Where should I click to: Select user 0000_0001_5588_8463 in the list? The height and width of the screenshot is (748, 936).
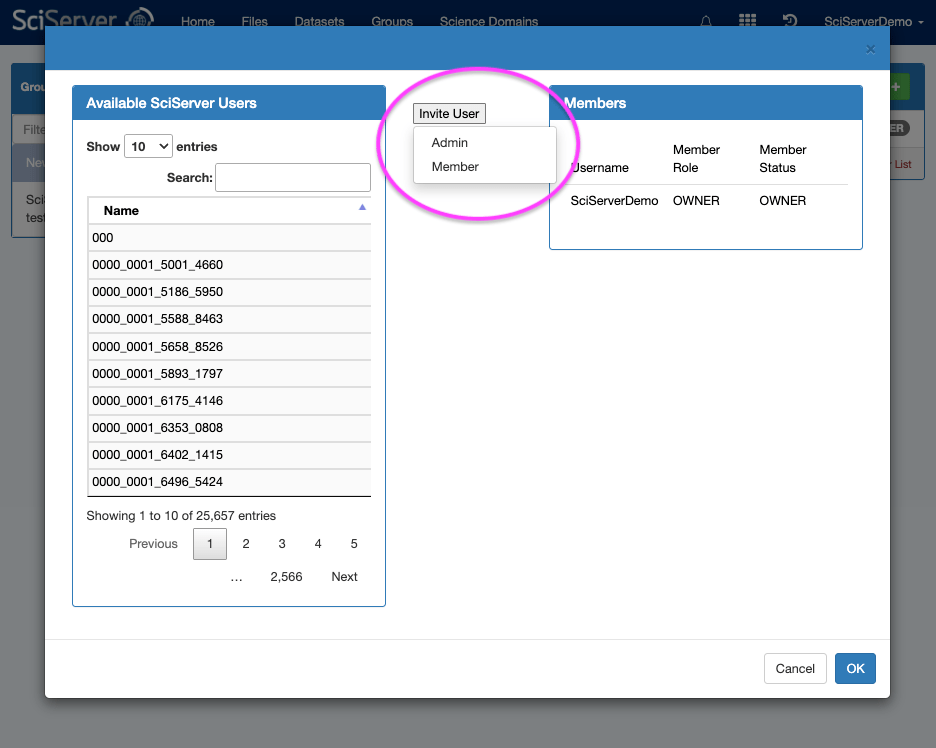tap(157, 319)
